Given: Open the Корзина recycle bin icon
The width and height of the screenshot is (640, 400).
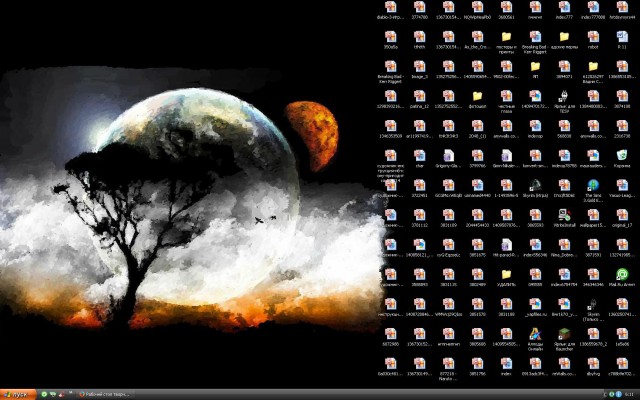Looking at the screenshot, I should (x=622, y=156).
